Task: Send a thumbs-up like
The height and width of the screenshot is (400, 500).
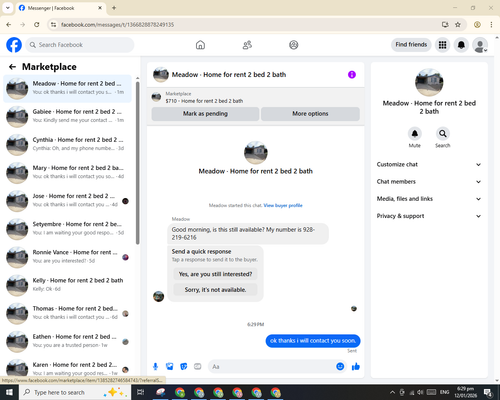Action: [356, 367]
